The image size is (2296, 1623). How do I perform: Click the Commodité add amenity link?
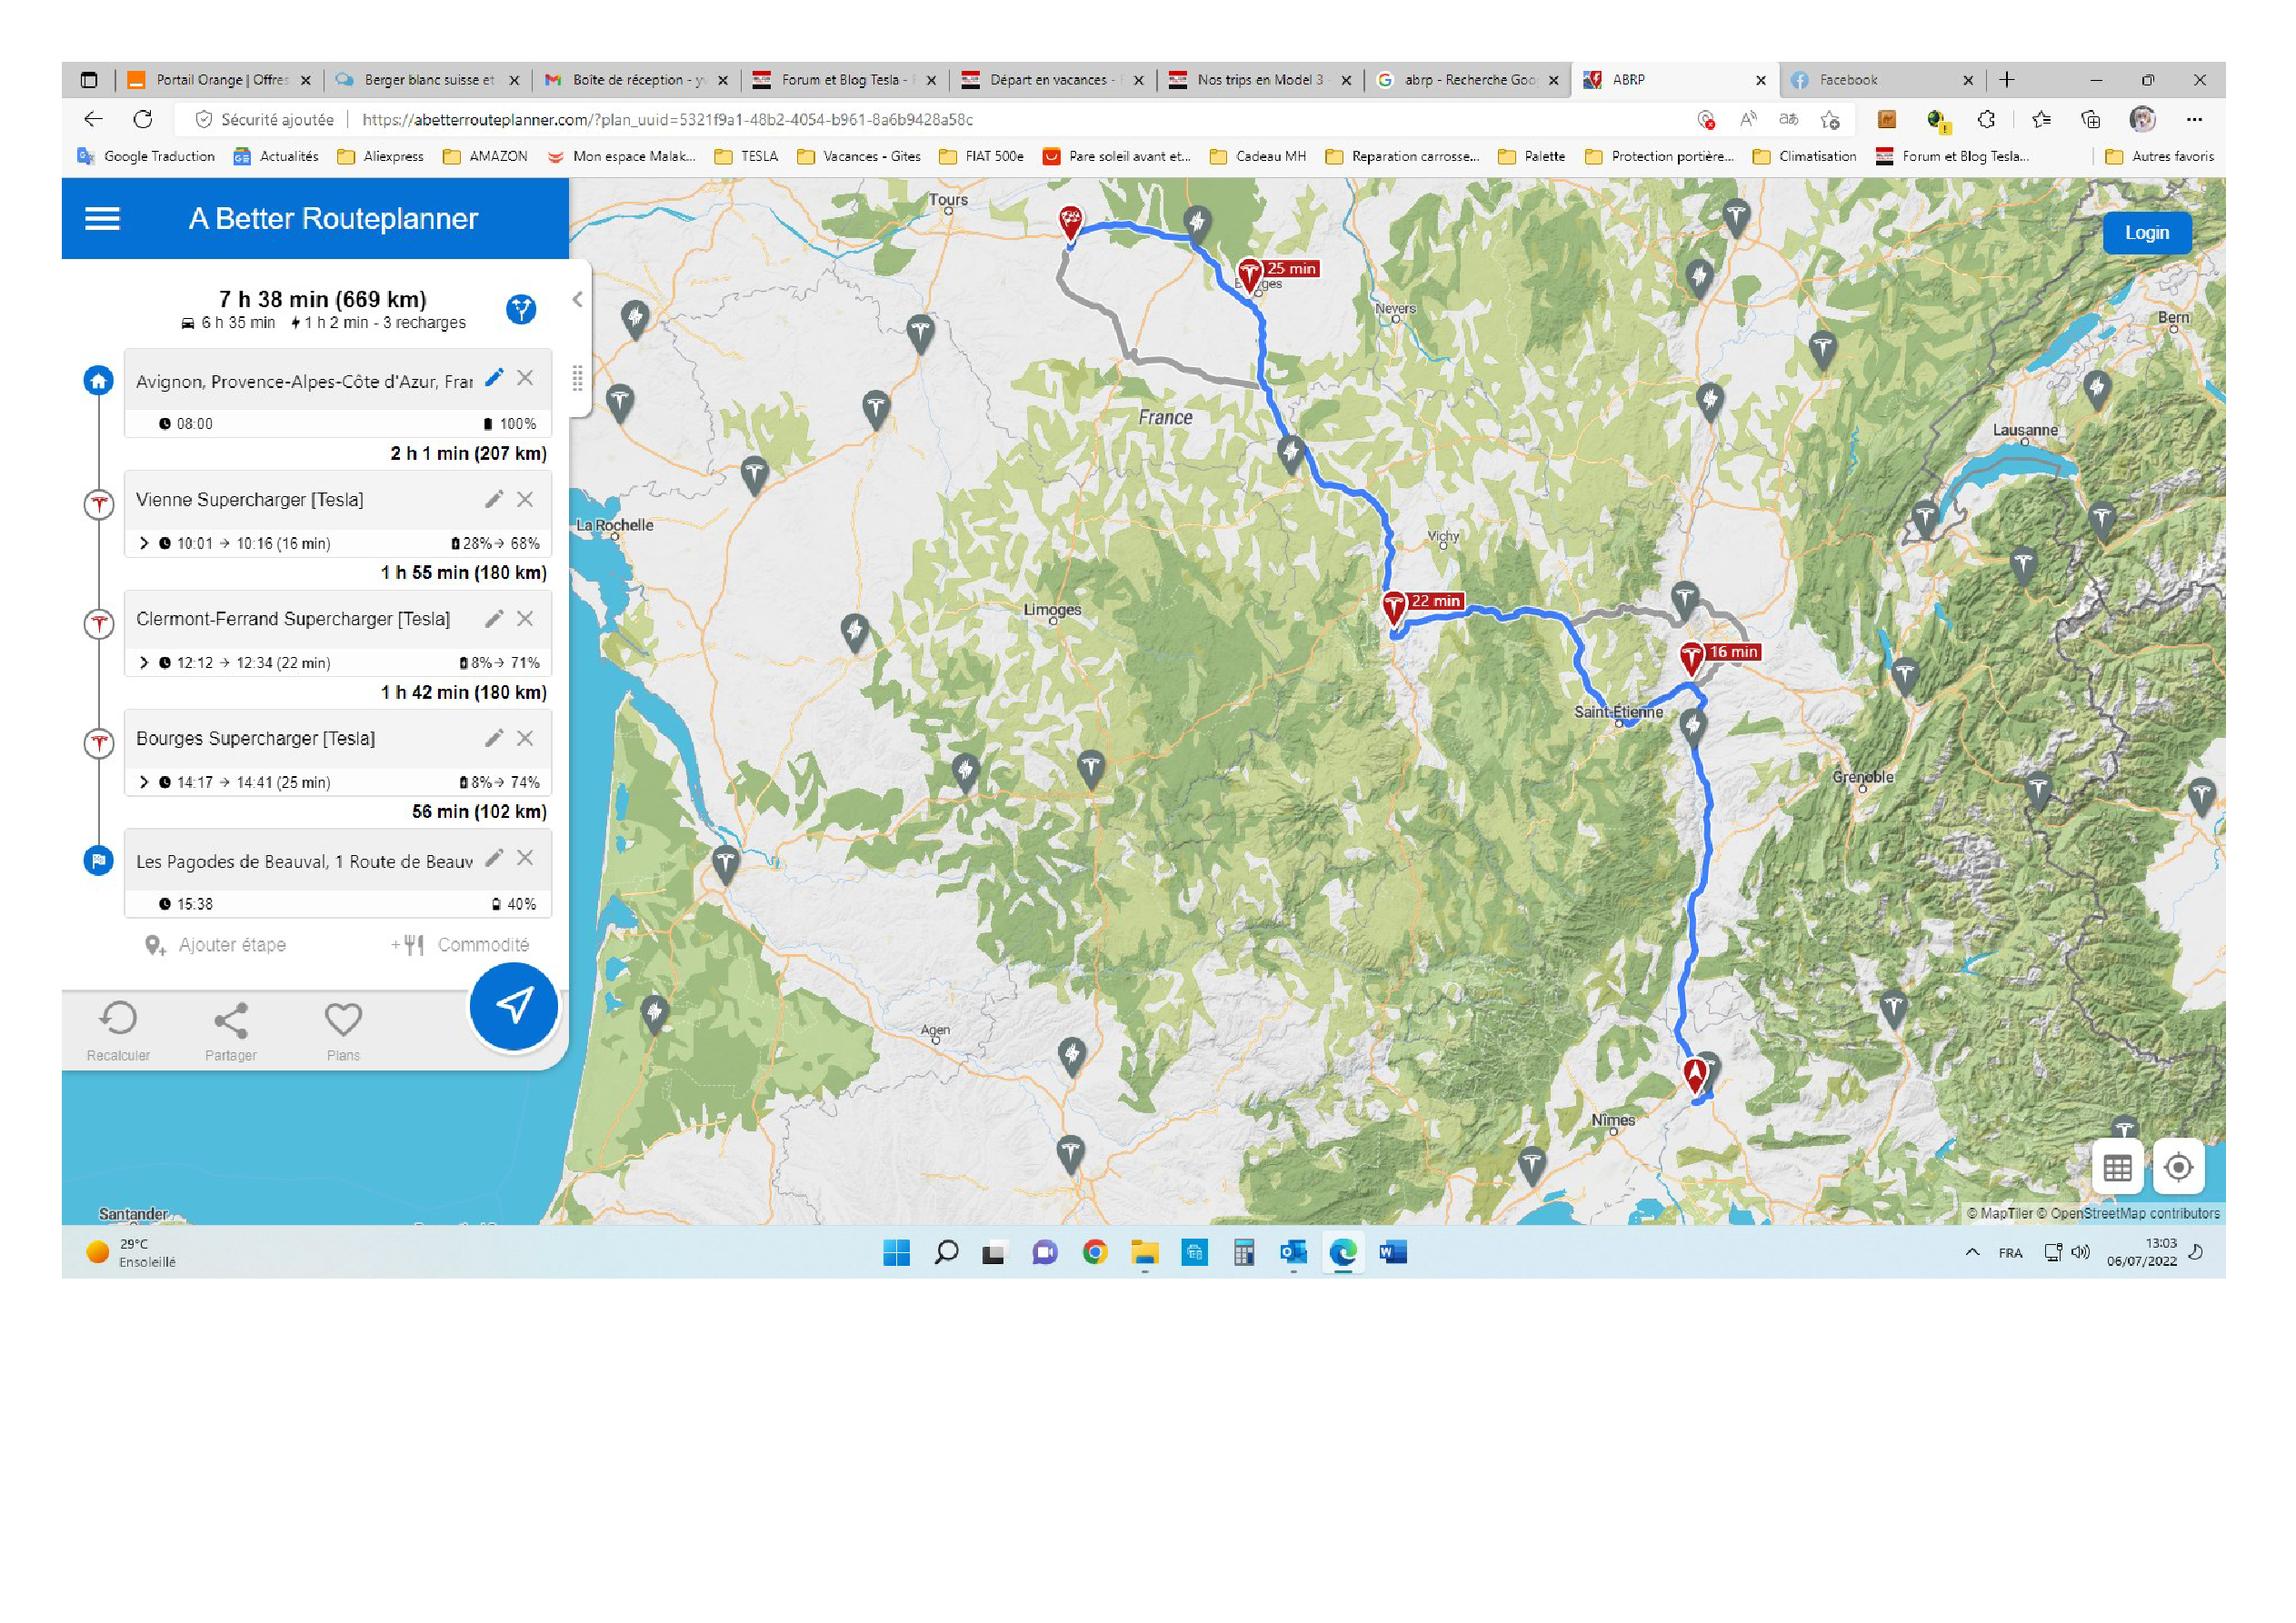482,945
